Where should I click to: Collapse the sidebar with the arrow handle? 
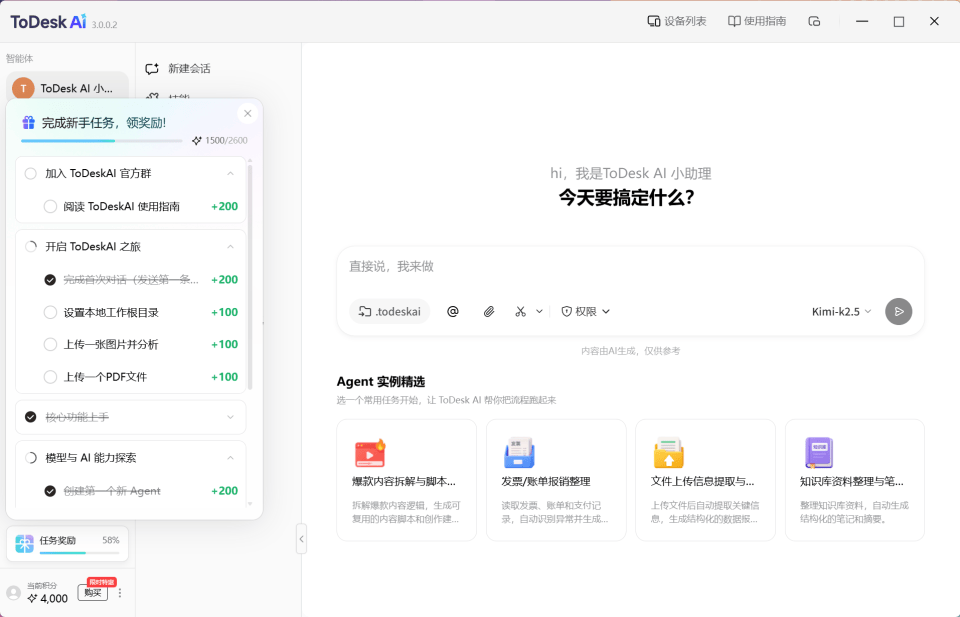coord(301,539)
